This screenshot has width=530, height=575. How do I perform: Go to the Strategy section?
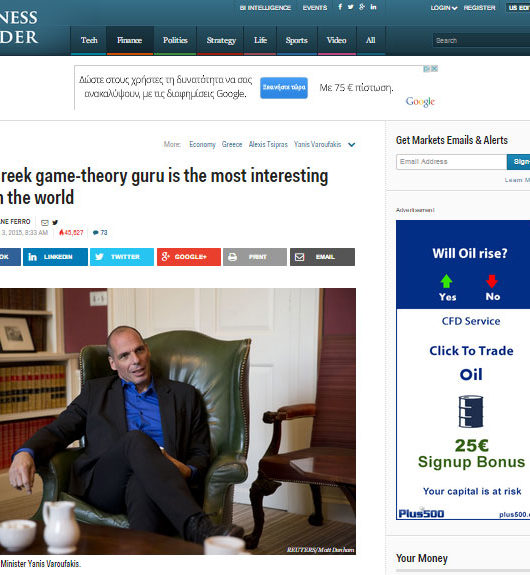[x=221, y=40]
